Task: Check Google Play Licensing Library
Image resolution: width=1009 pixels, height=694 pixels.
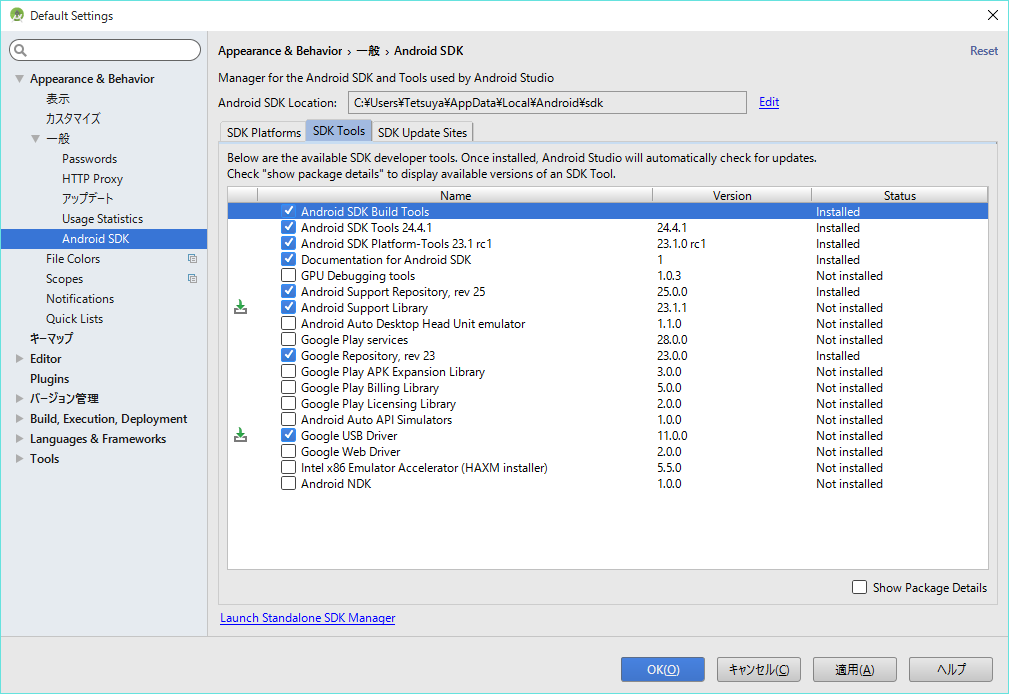Action: pyautogui.click(x=288, y=404)
